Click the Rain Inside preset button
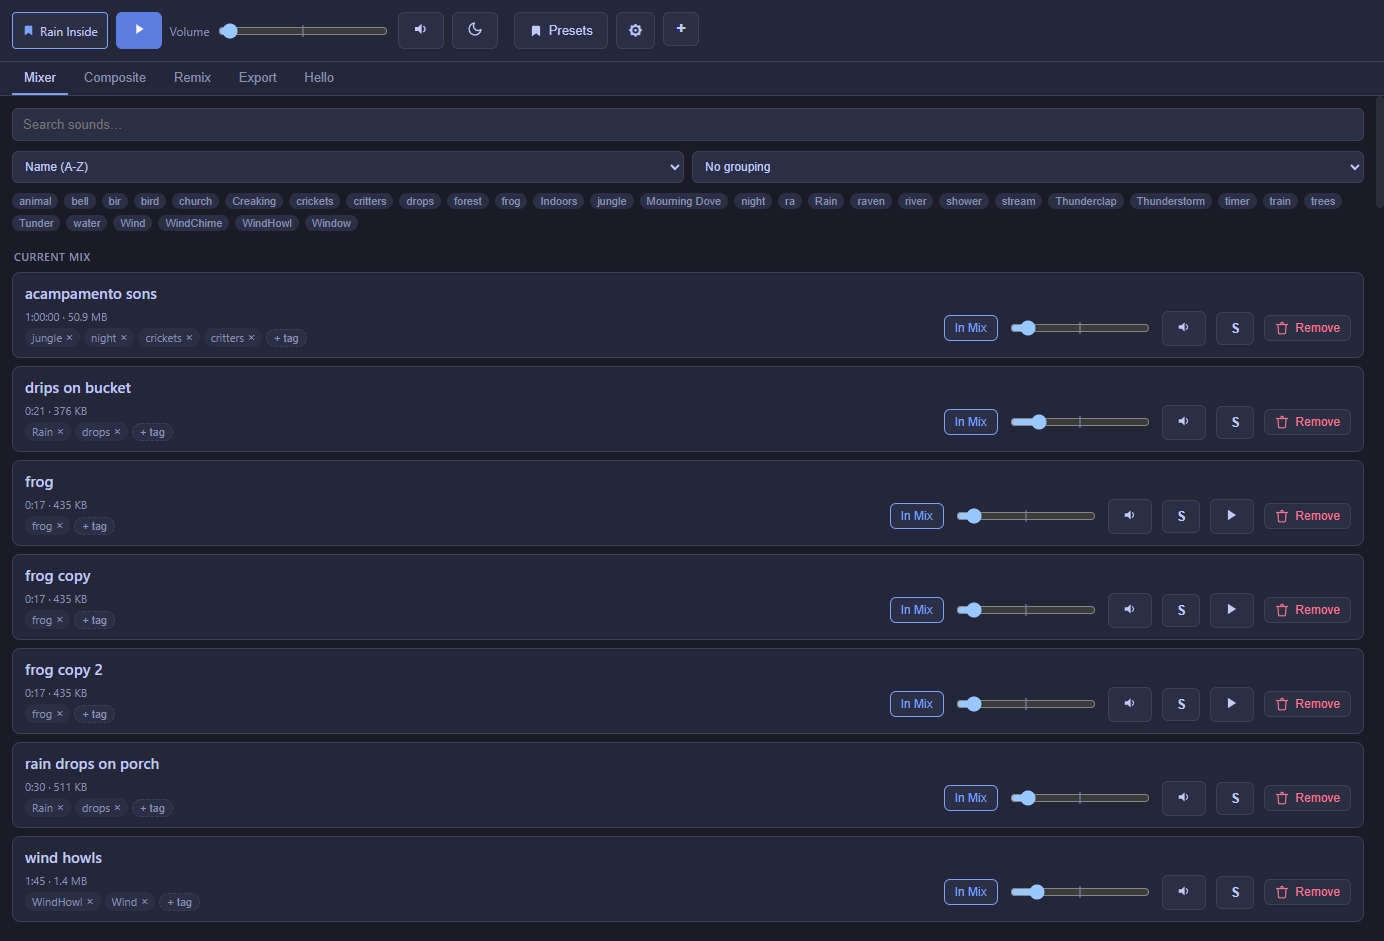The width and height of the screenshot is (1384, 941). coord(61,30)
